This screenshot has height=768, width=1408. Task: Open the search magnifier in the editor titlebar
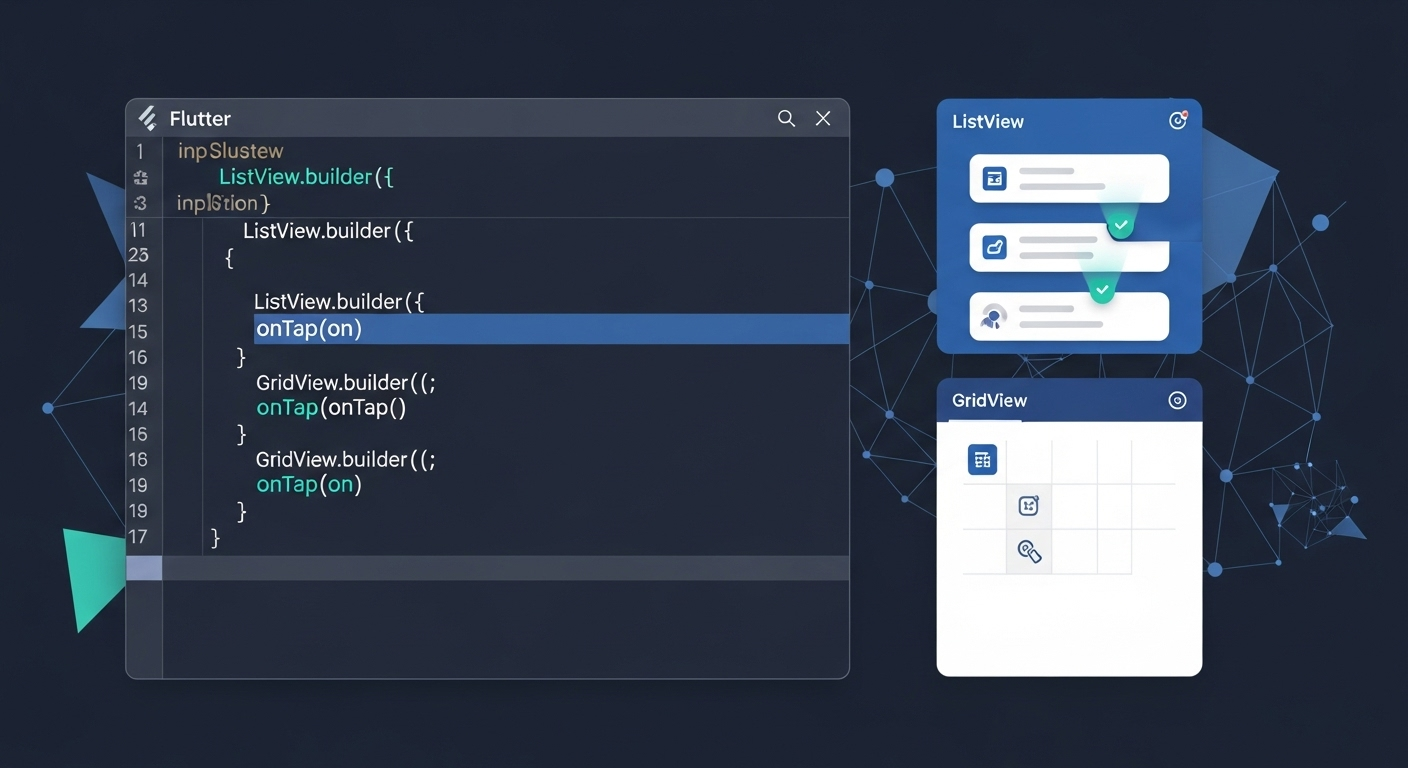tap(786, 118)
